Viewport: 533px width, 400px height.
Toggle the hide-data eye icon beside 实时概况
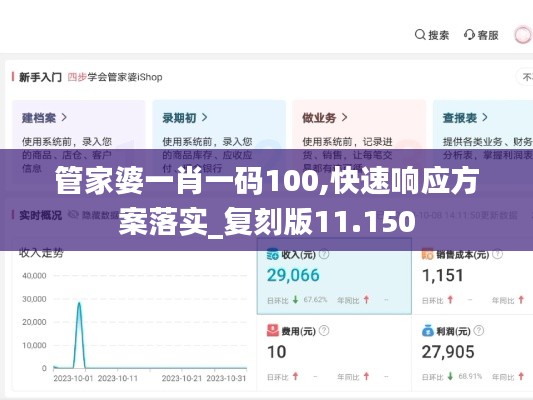point(73,215)
